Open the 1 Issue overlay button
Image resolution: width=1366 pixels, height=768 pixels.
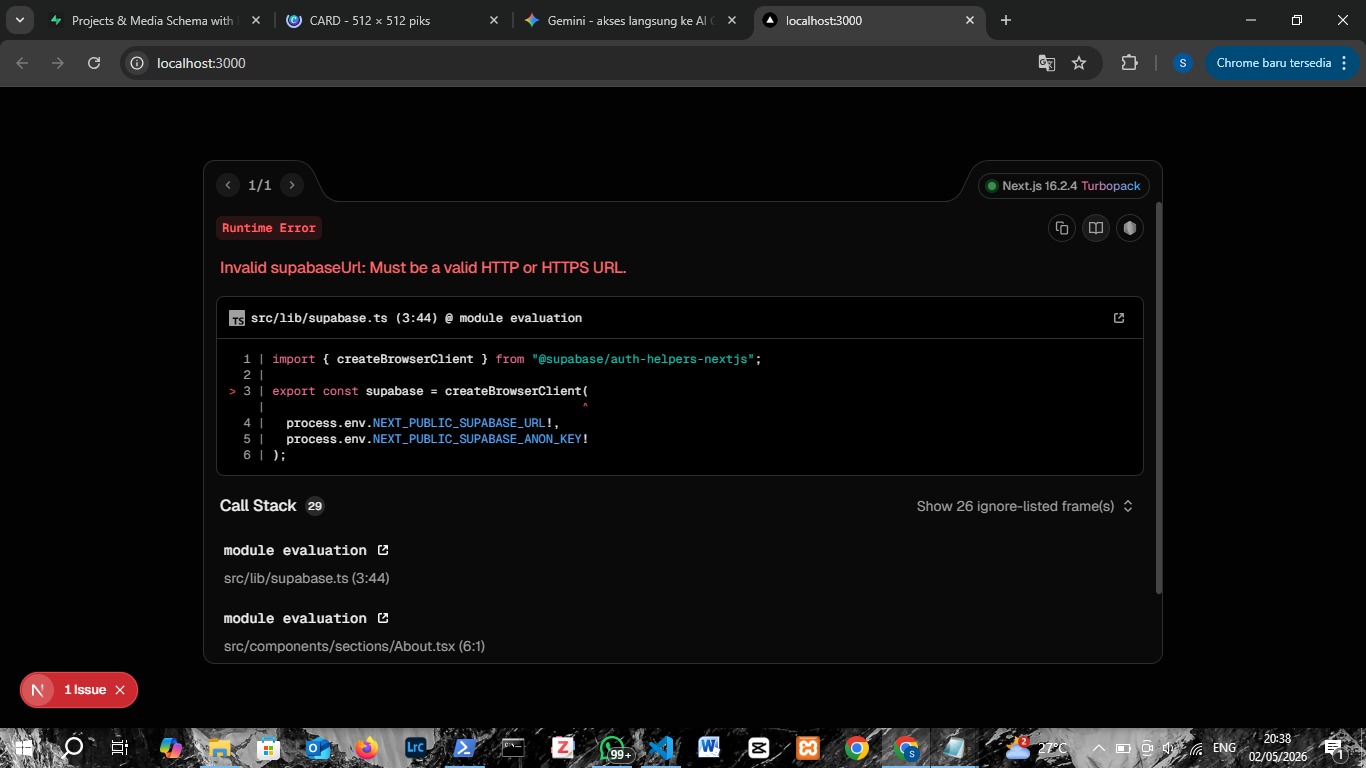(x=85, y=690)
